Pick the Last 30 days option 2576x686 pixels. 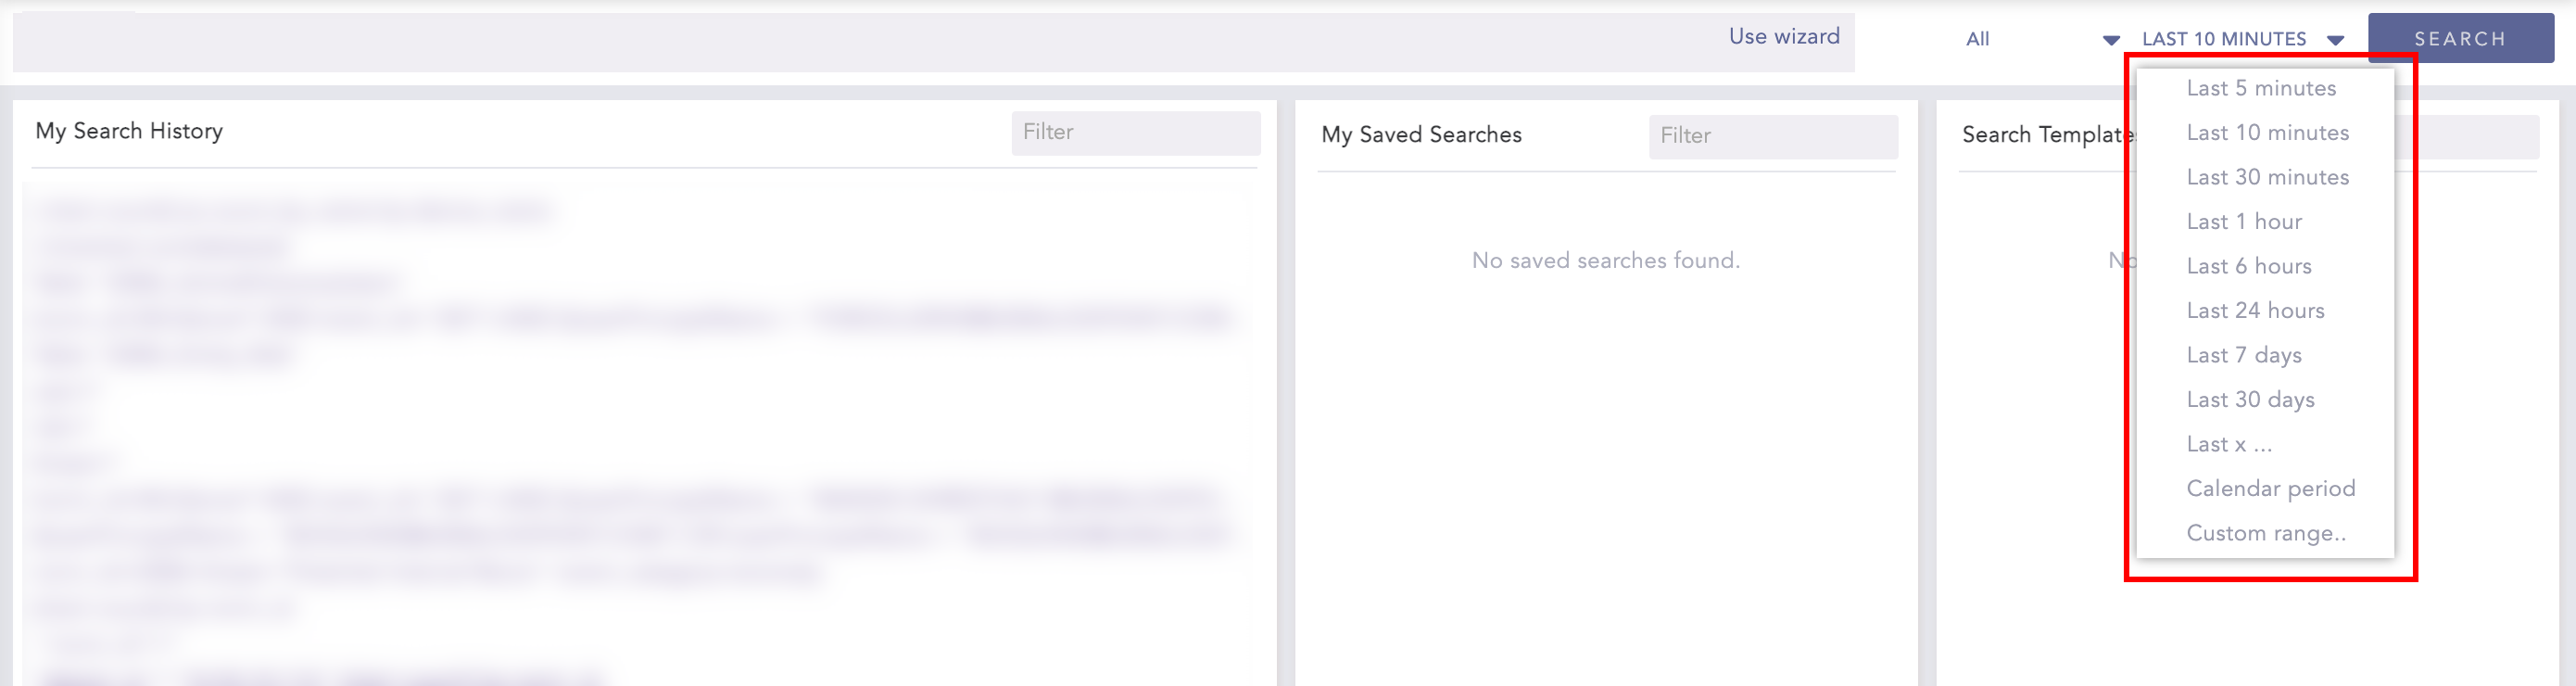[x=2250, y=399]
